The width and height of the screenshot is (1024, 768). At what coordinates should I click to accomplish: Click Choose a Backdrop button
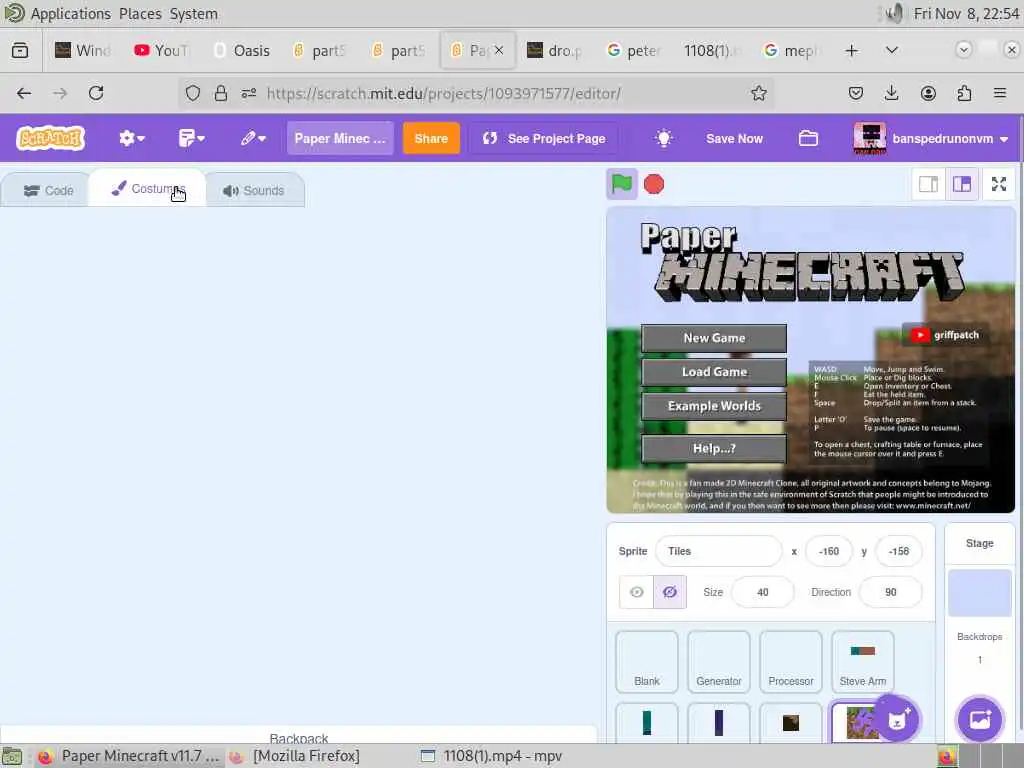(x=980, y=719)
